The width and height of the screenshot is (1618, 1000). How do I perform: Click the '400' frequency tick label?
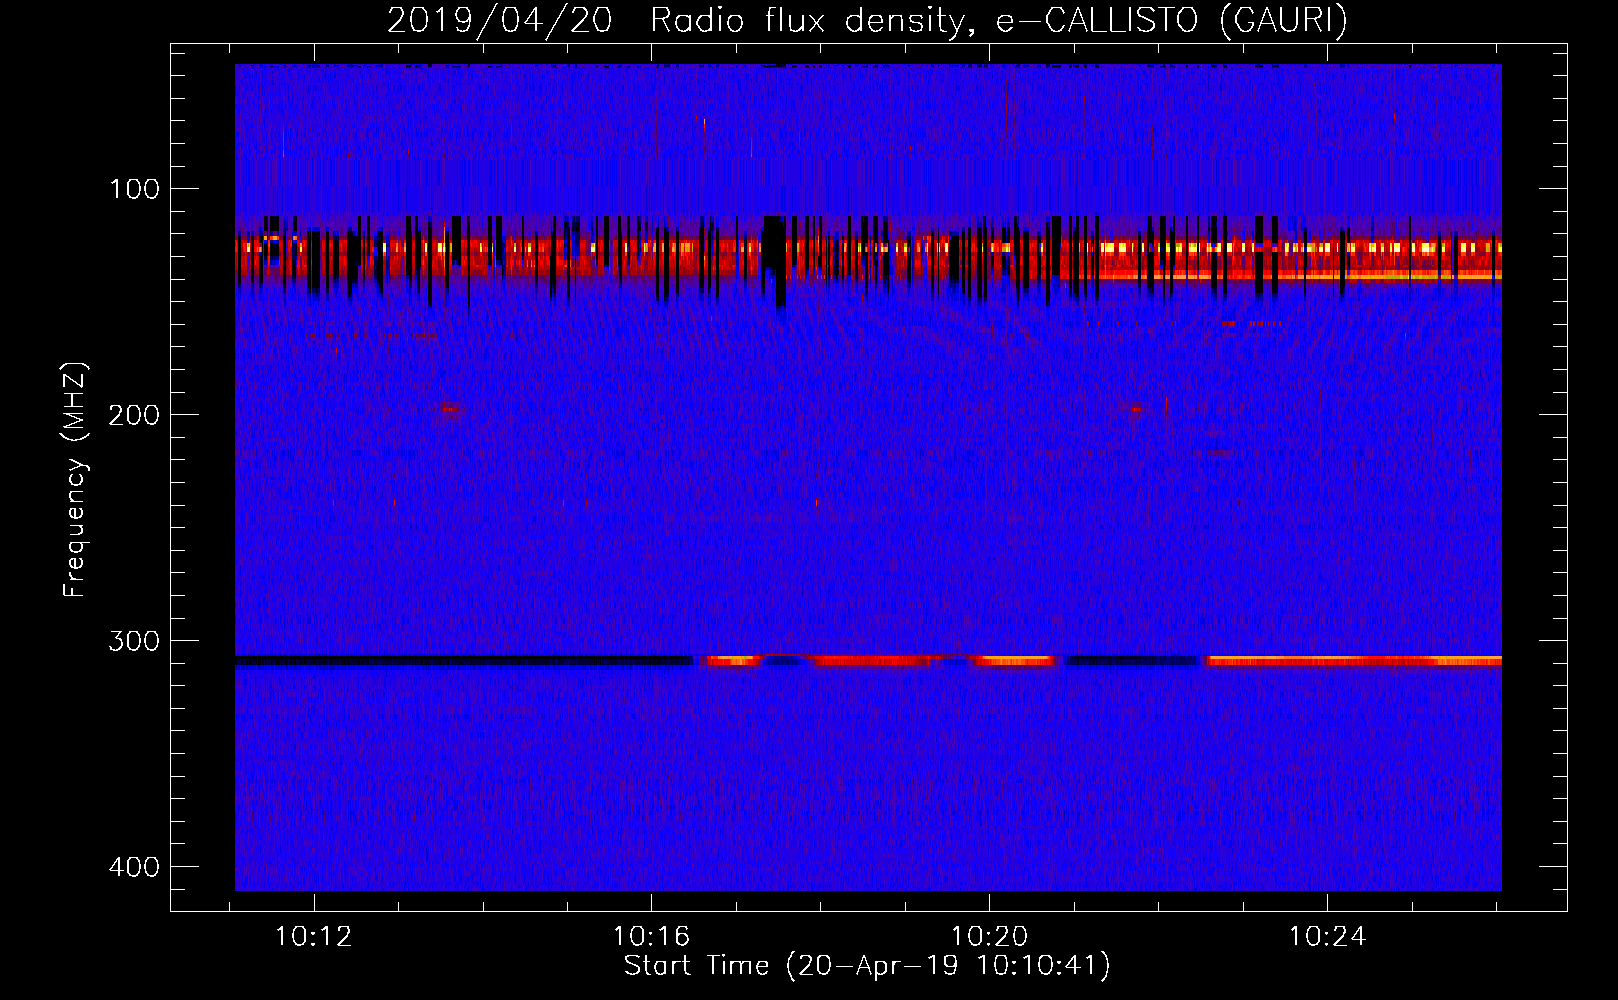coord(134,867)
